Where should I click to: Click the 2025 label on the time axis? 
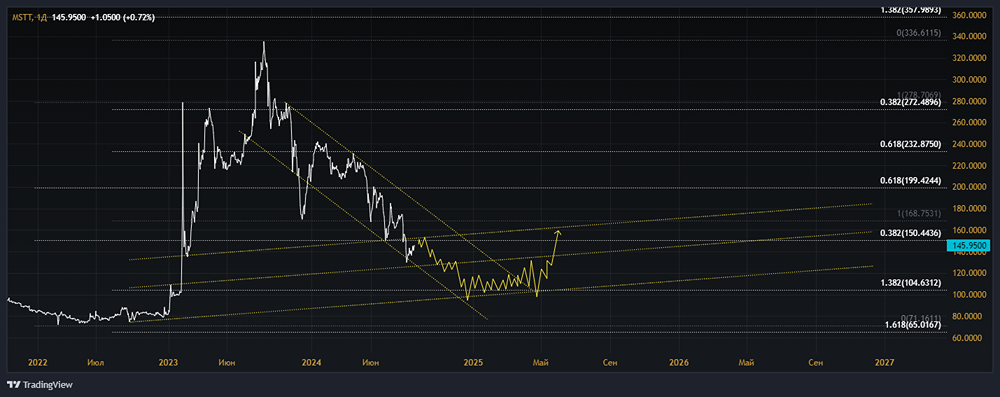474,363
